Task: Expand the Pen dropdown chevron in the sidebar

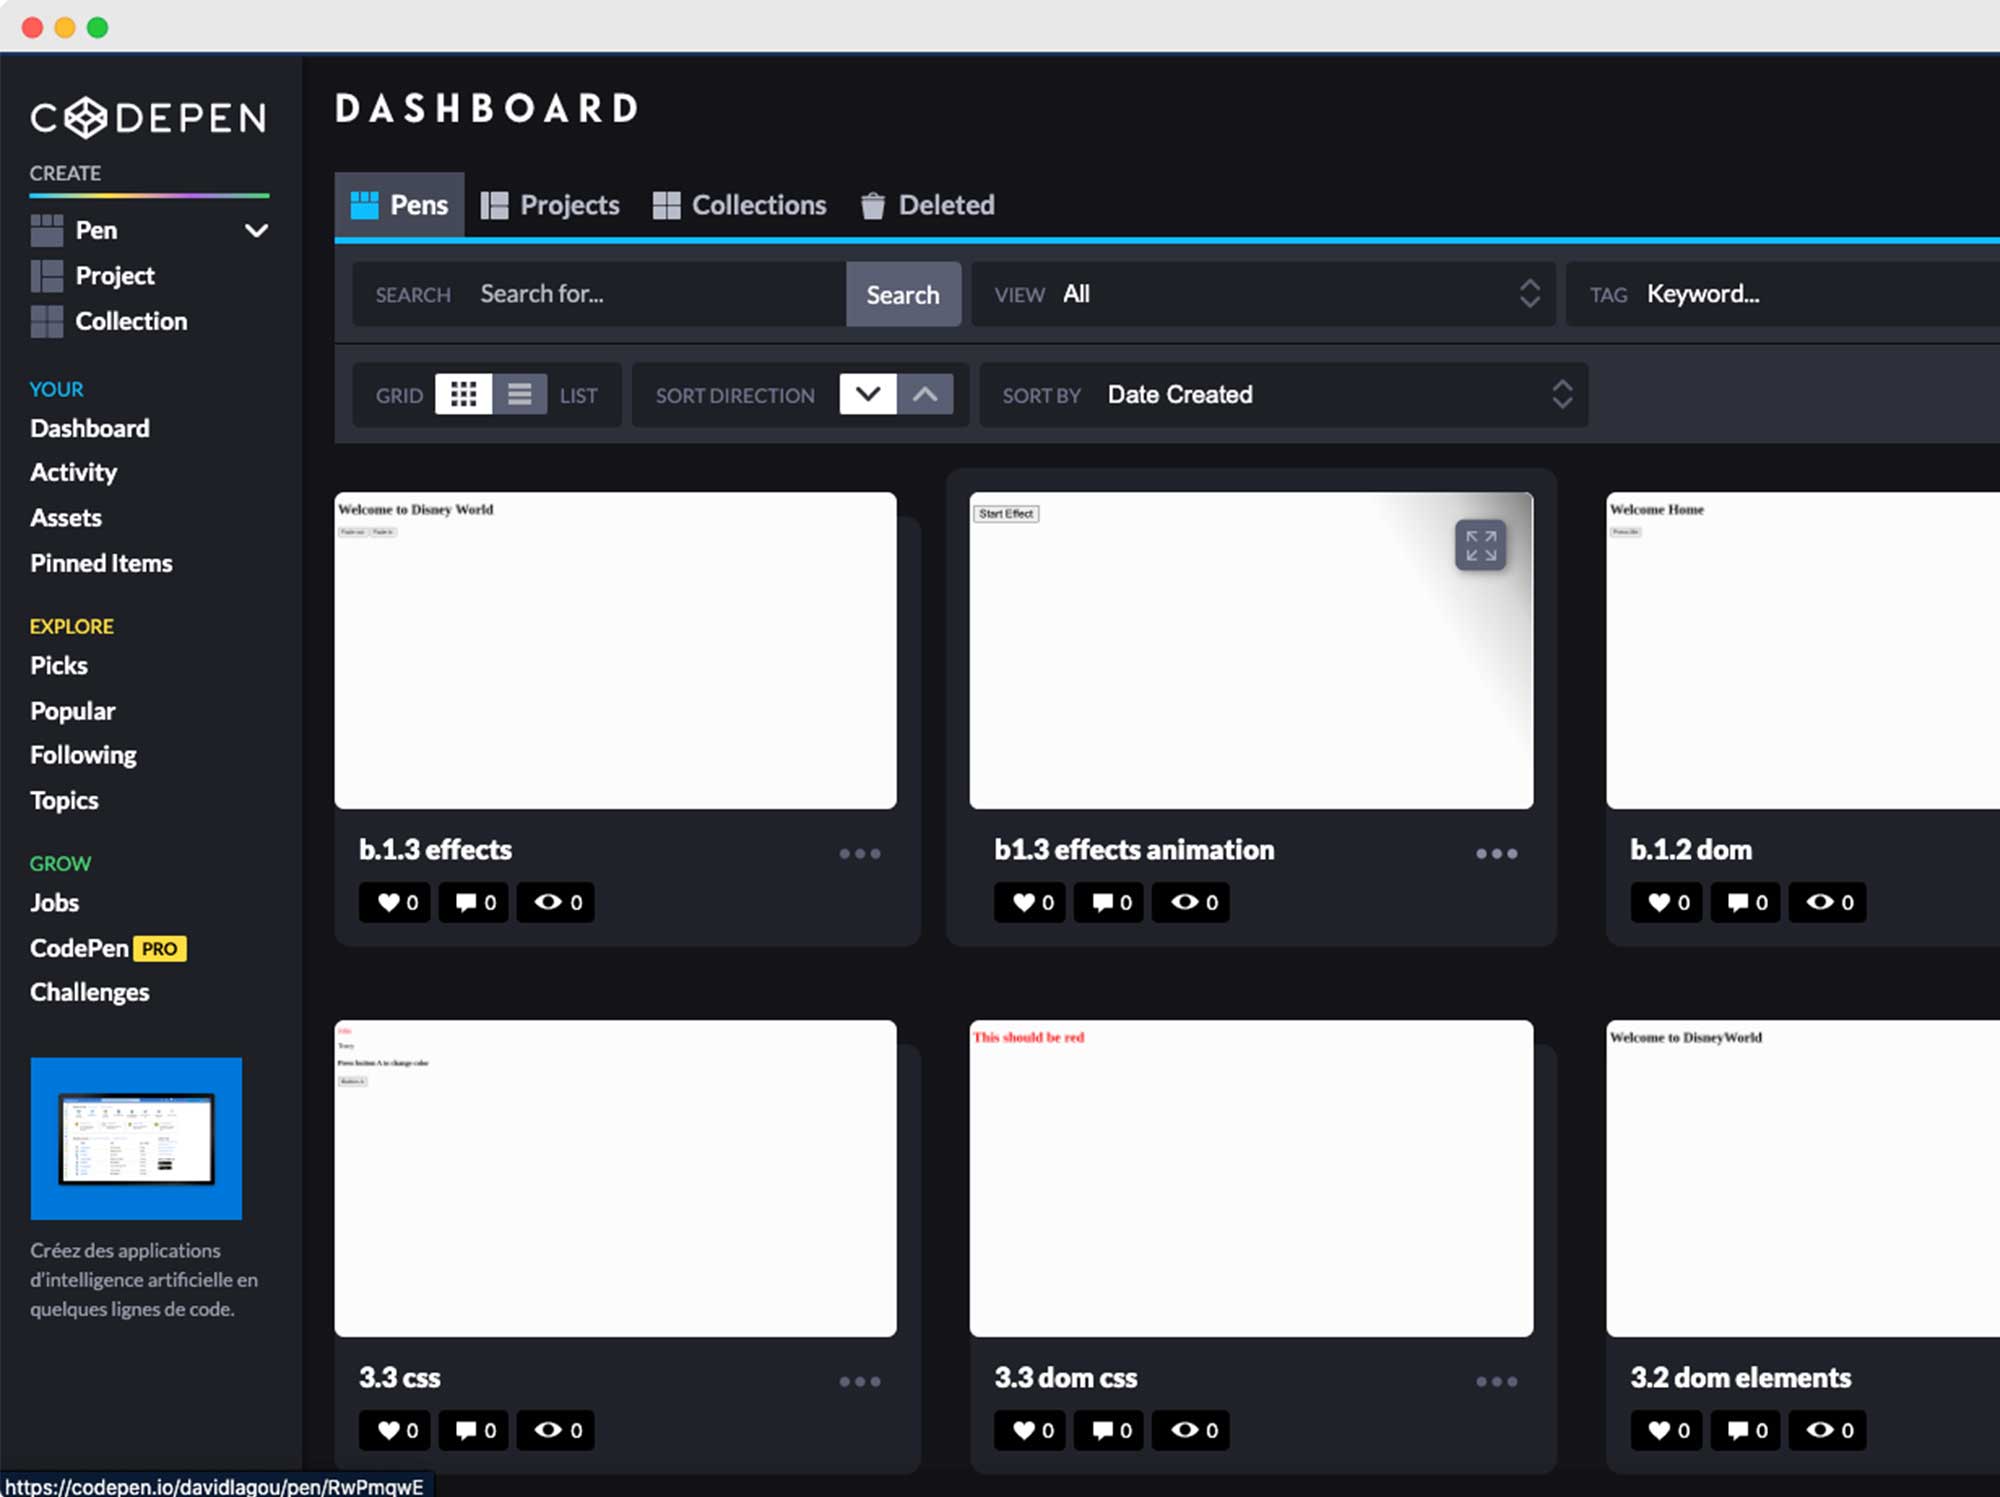Action: [x=256, y=231]
